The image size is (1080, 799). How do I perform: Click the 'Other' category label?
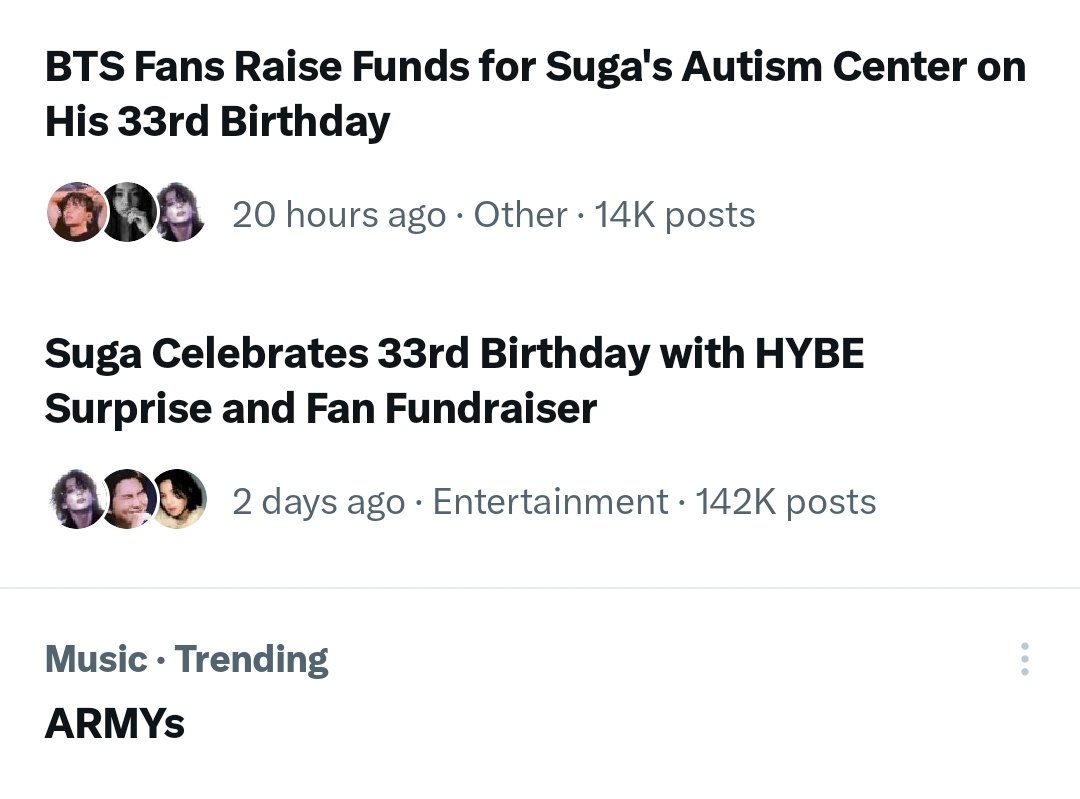(x=520, y=215)
